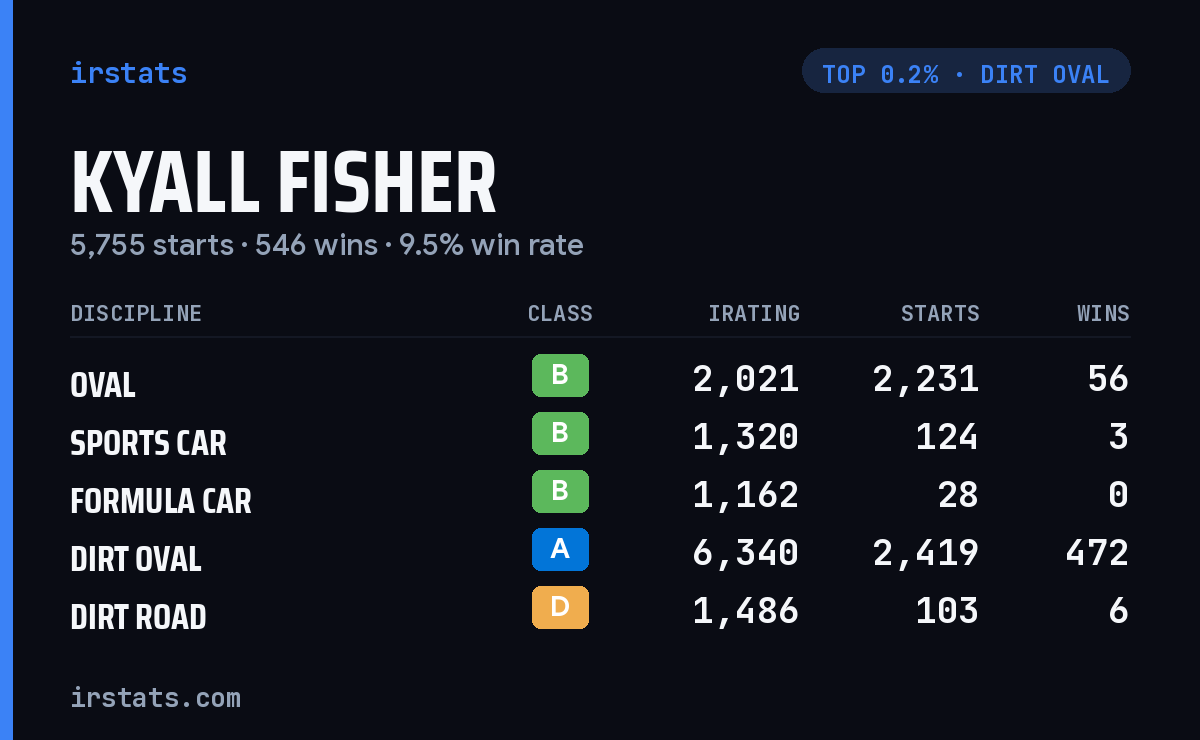
Task: Select the Dirt Oval discipline row
Action: pos(600,553)
